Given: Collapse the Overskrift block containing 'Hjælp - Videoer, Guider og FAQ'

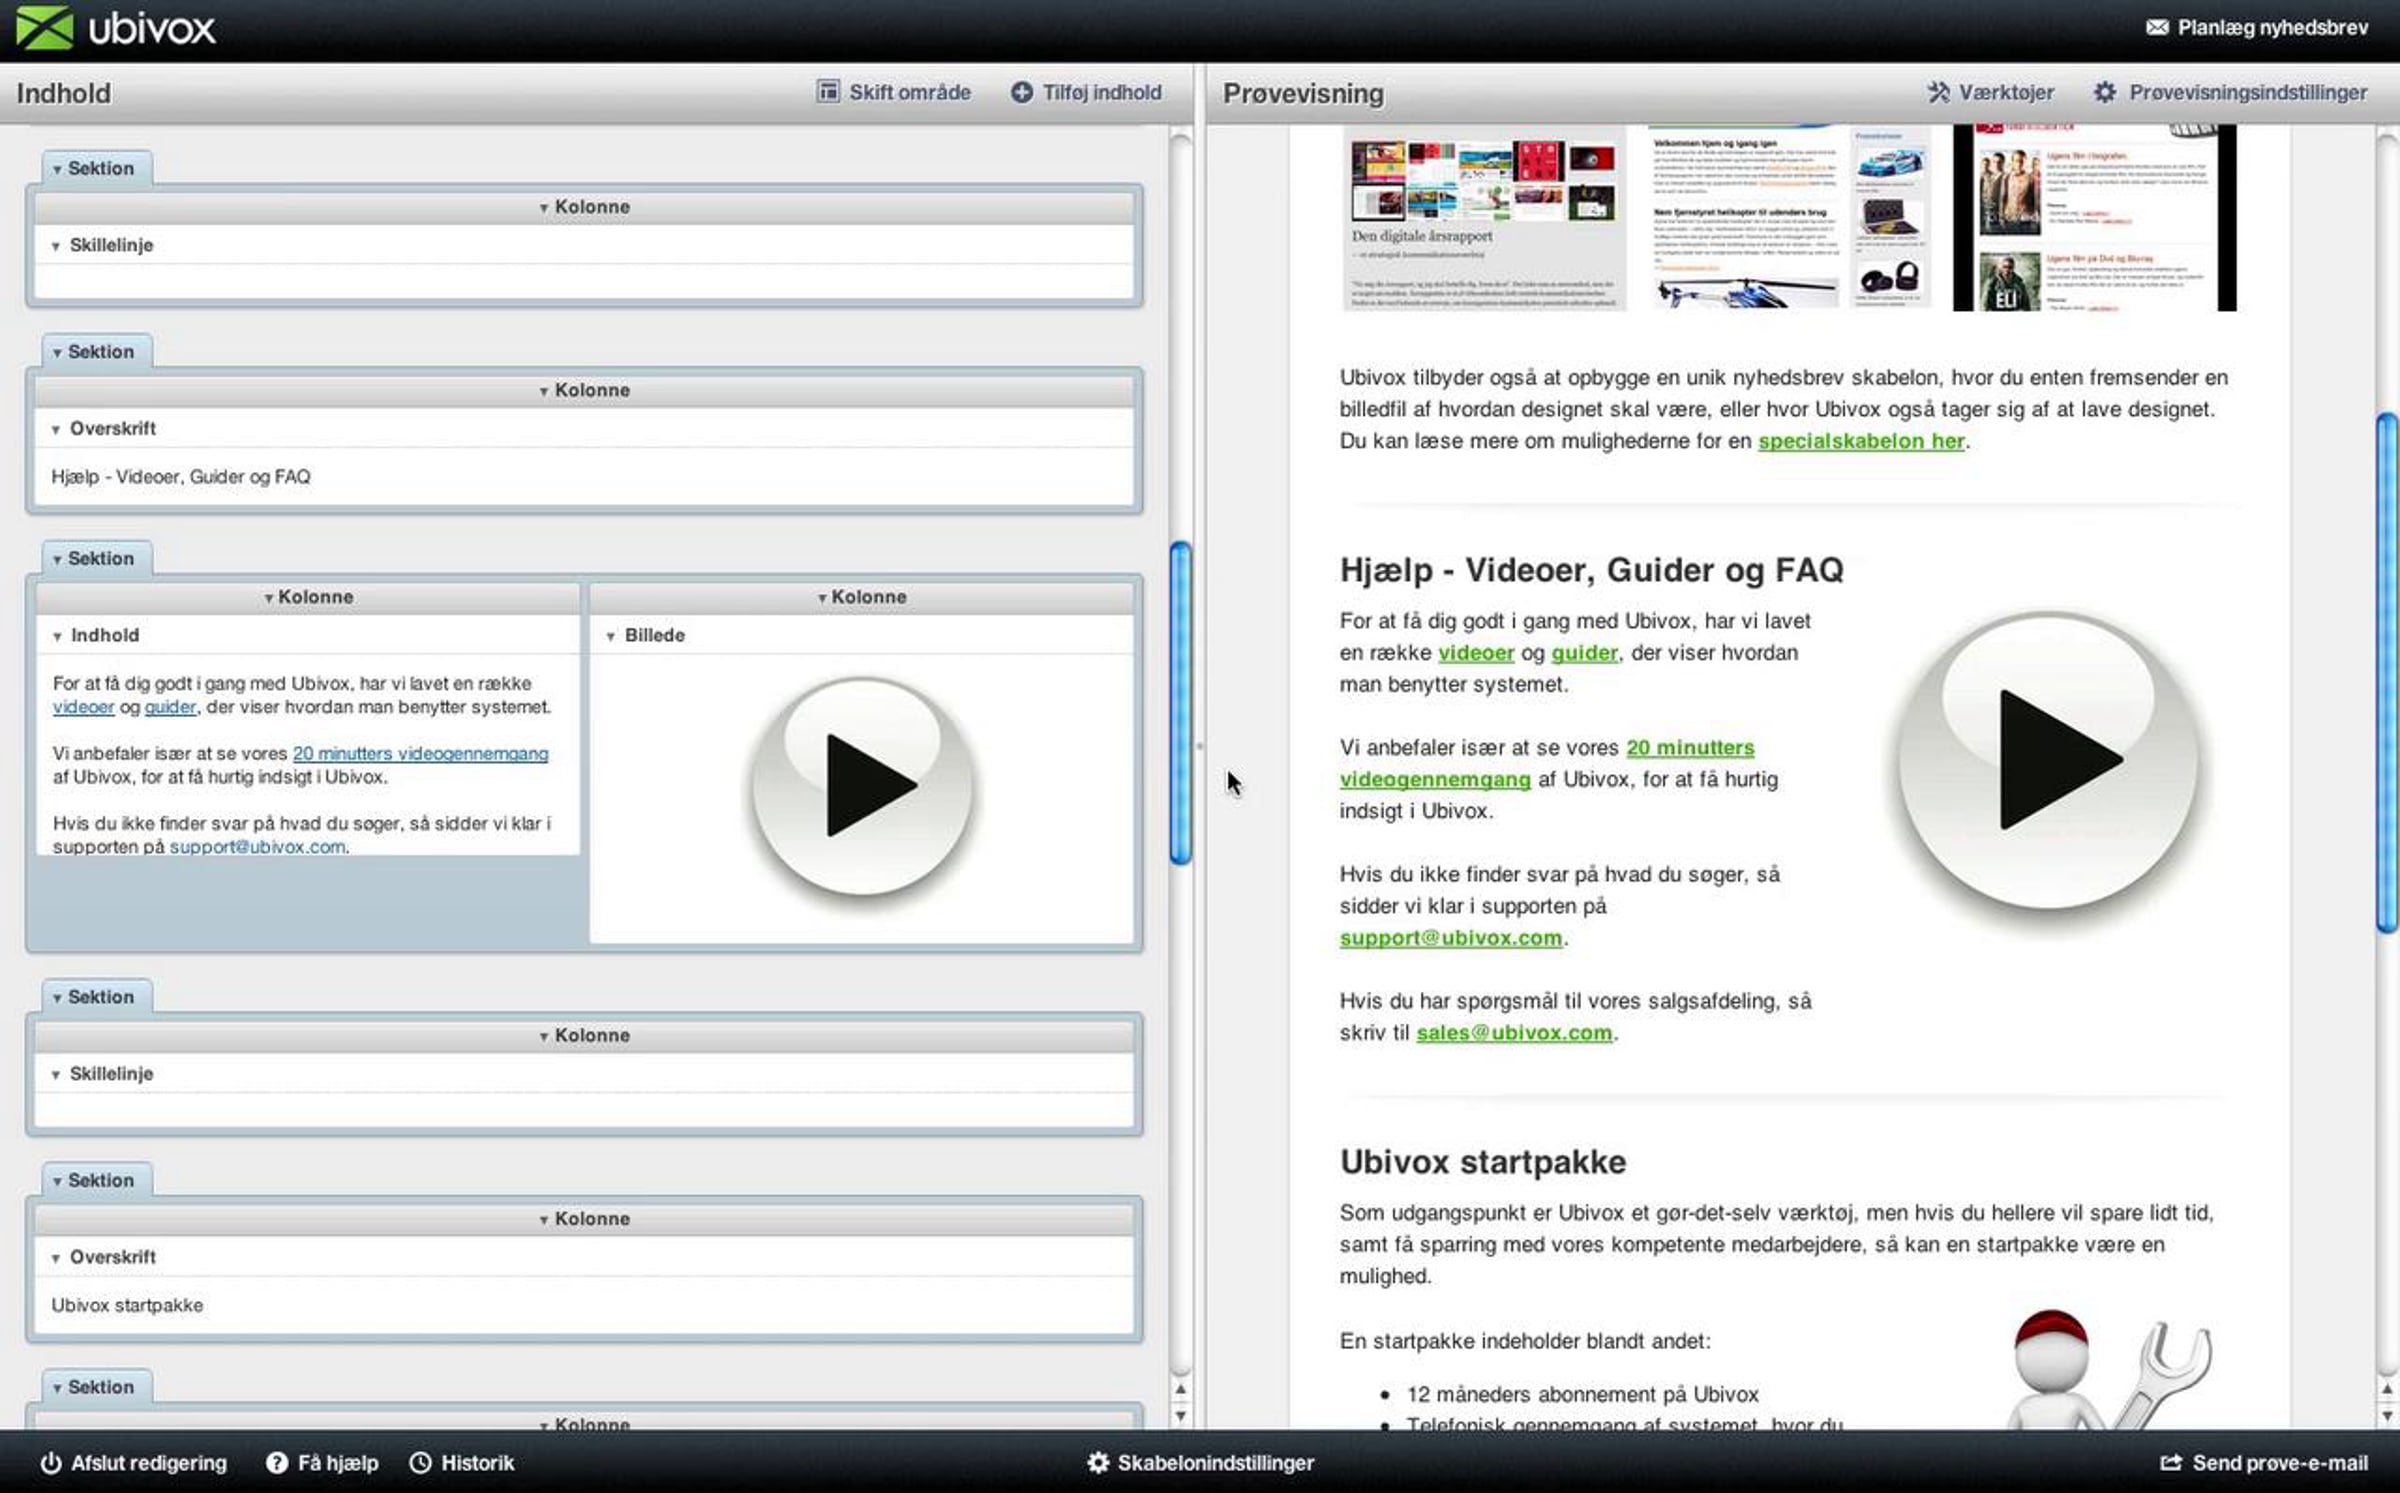Looking at the screenshot, I should point(56,429).
